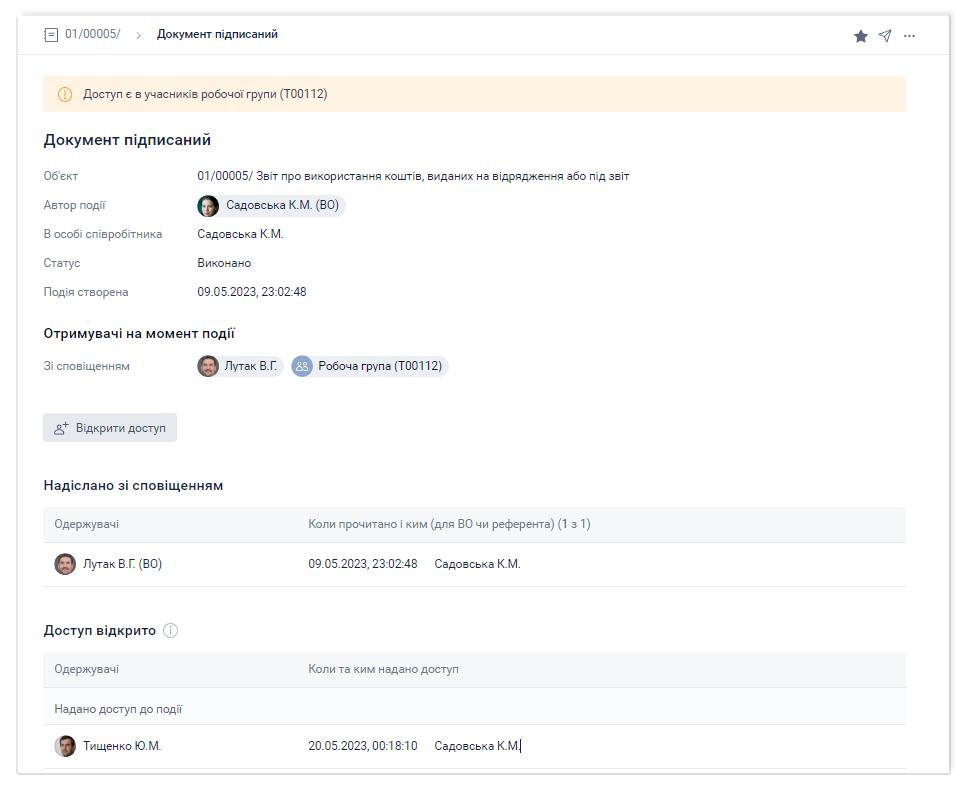The image size is (969, 795).
Task: Click Коли та ким надано доступ header
Action: 383,669
